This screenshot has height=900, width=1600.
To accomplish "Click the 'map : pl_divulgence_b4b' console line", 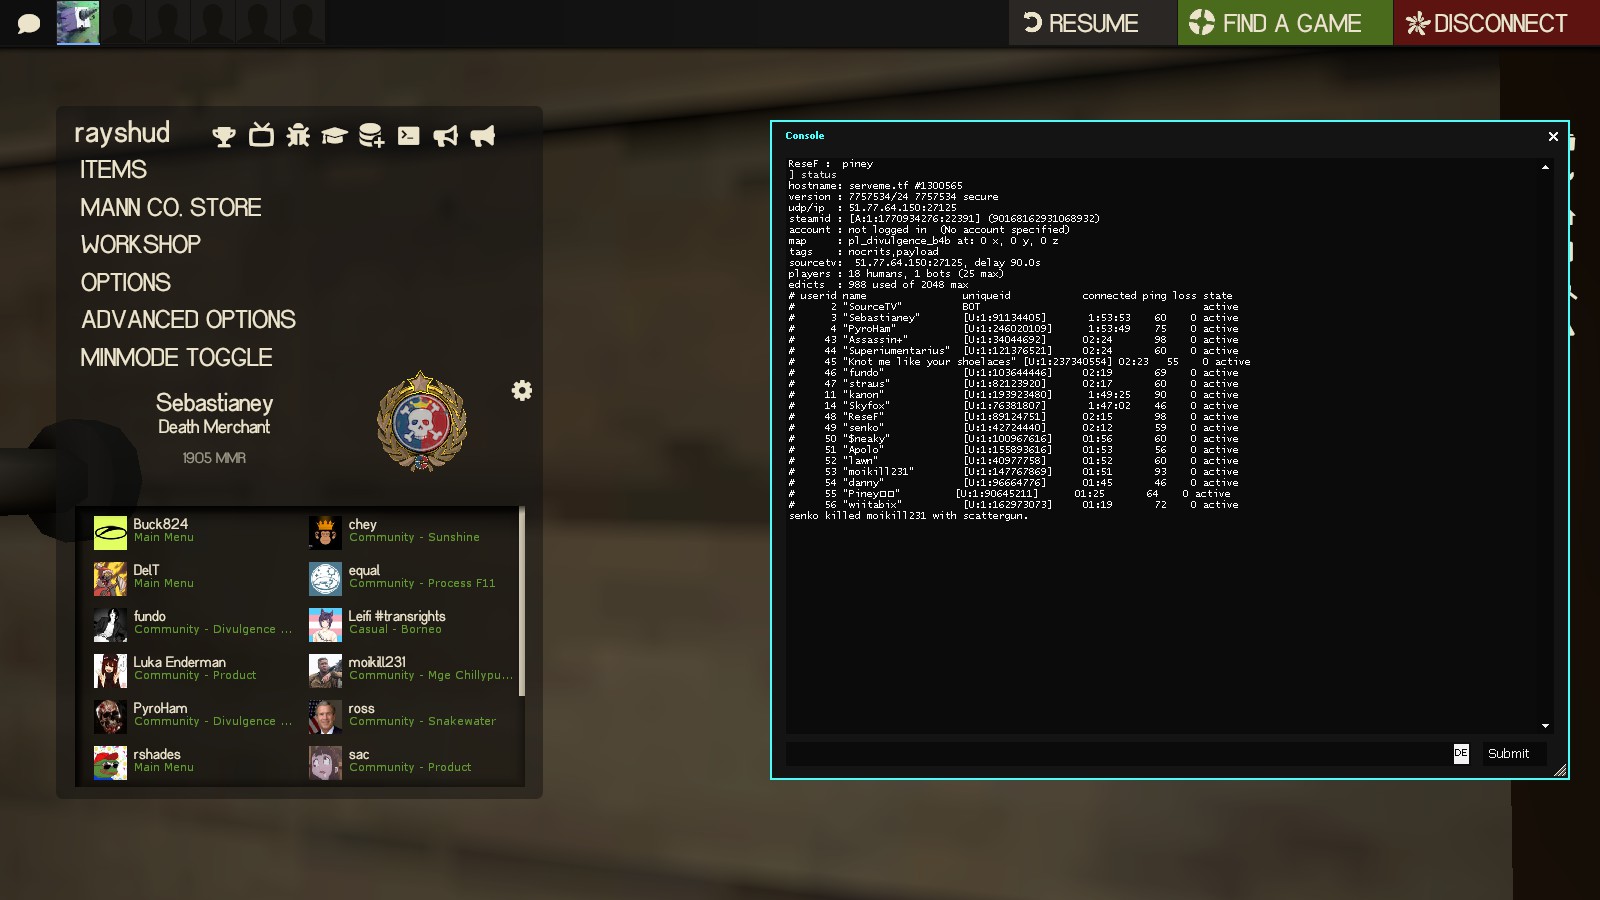I will (x=923, y=241).
